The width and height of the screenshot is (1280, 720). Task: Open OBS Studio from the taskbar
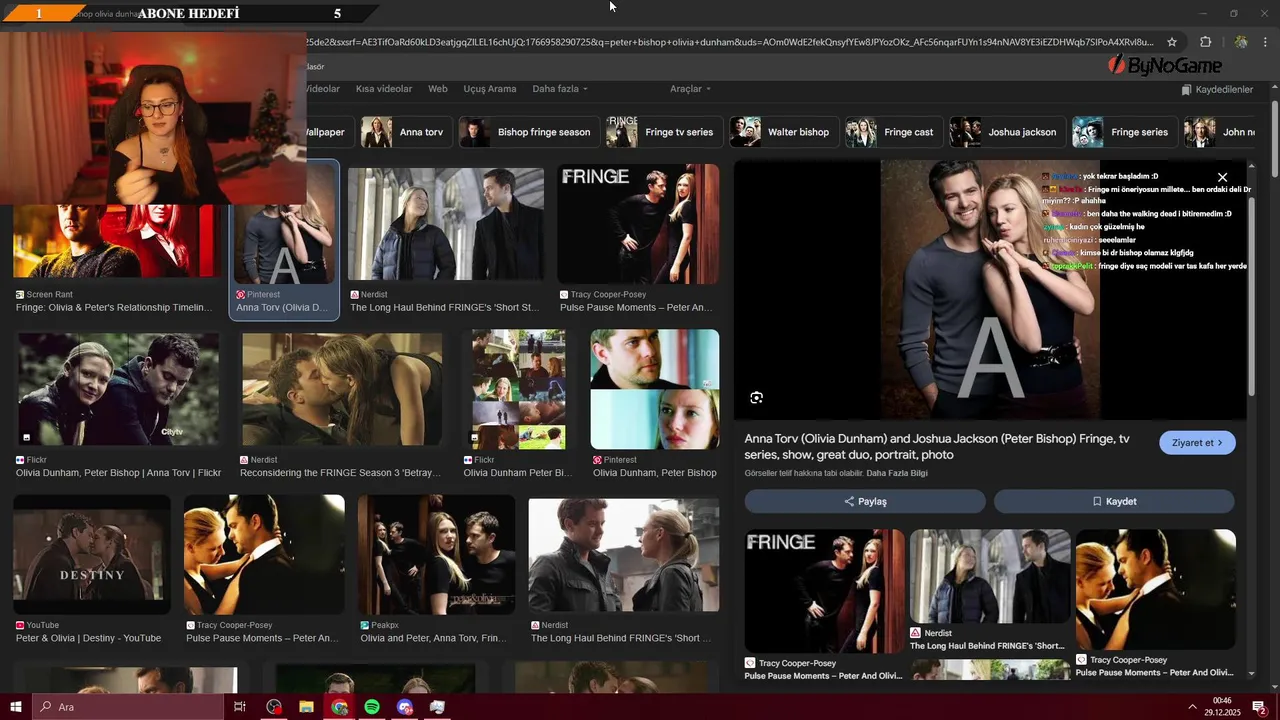pyautogui.click(x=274, y=707)
